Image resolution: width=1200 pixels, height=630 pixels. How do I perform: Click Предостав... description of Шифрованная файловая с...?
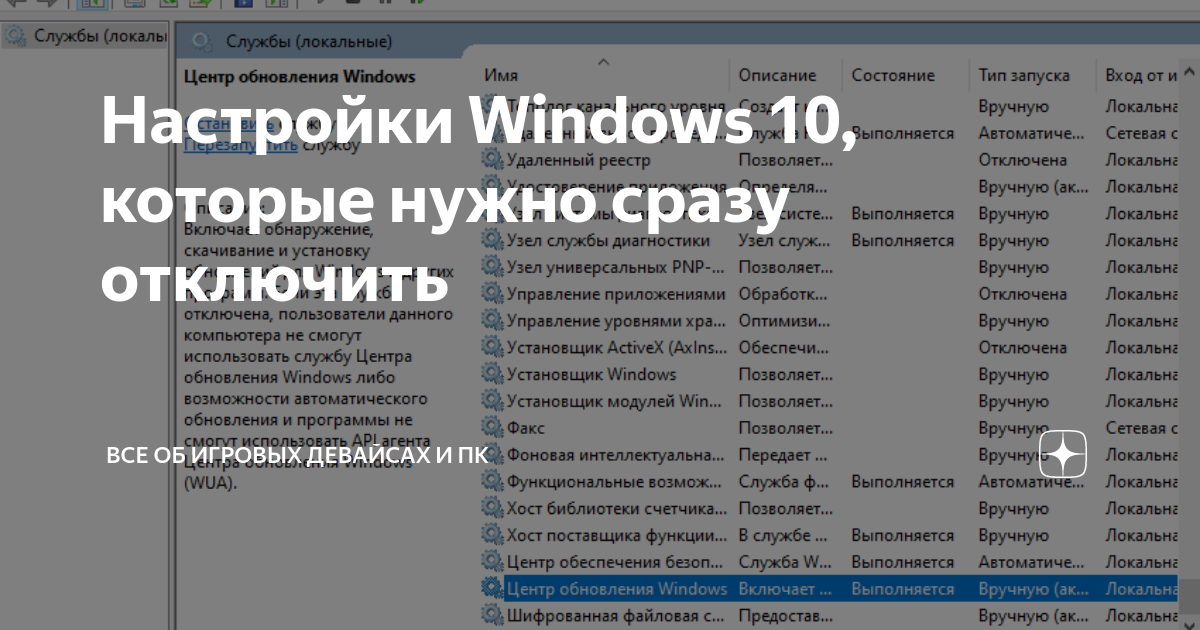tap(785, 616)
